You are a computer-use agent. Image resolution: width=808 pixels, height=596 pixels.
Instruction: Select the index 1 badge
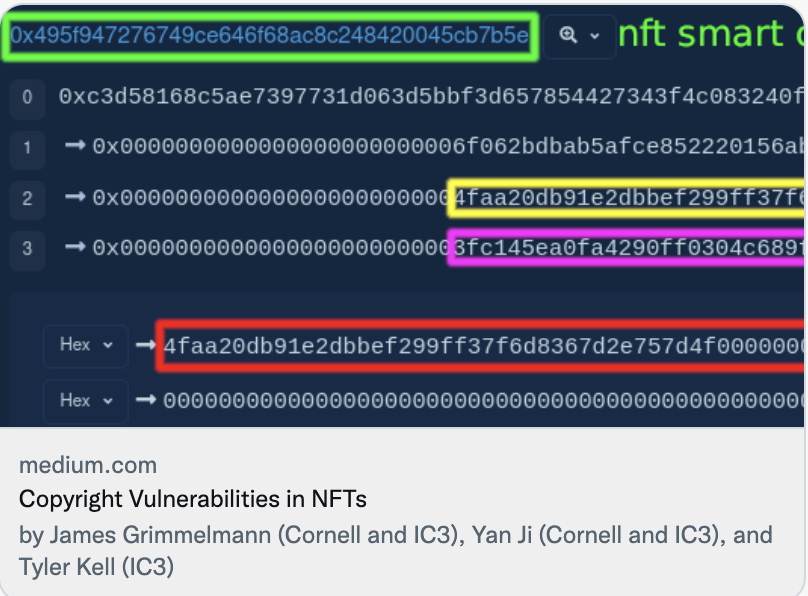27,148
